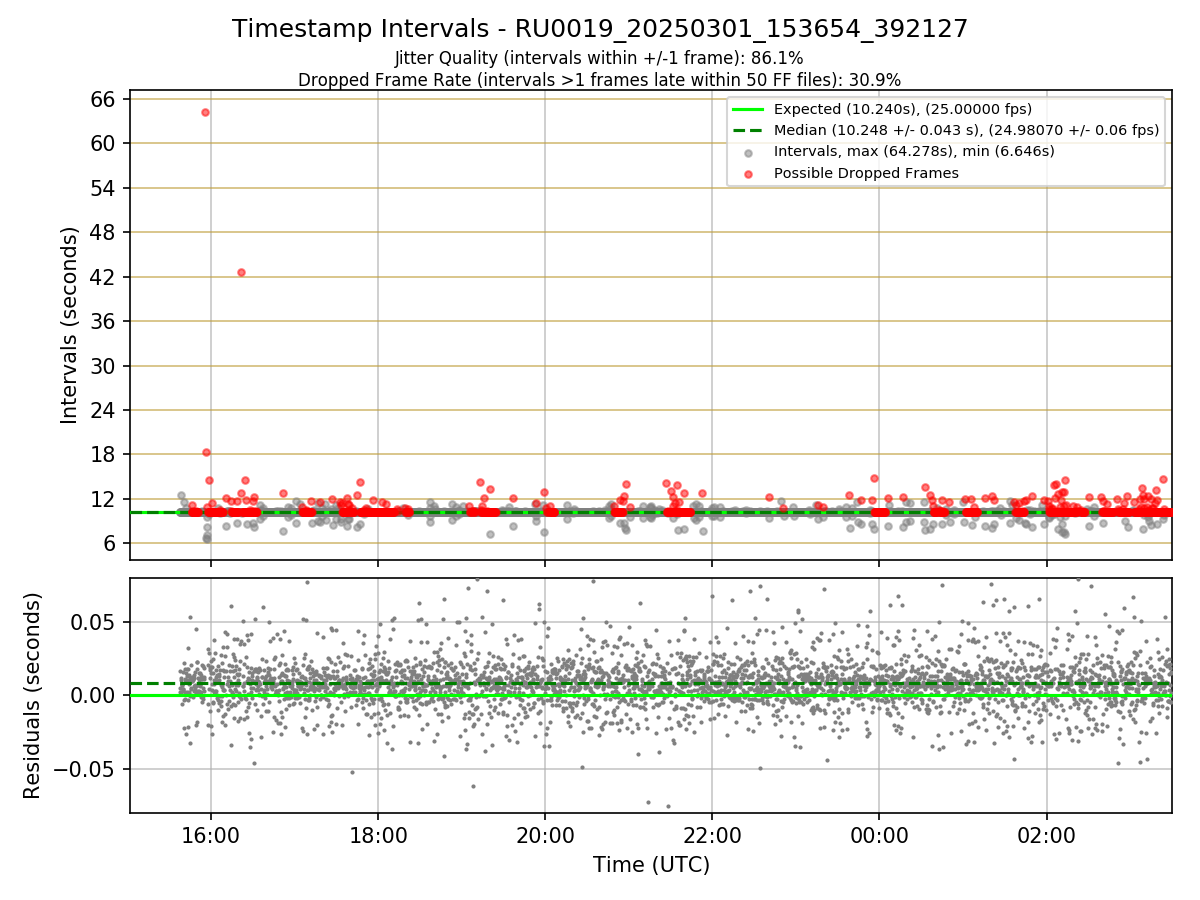Click the "Dropped Frame Rate" 30.9% subtitle line

(599, 79)
